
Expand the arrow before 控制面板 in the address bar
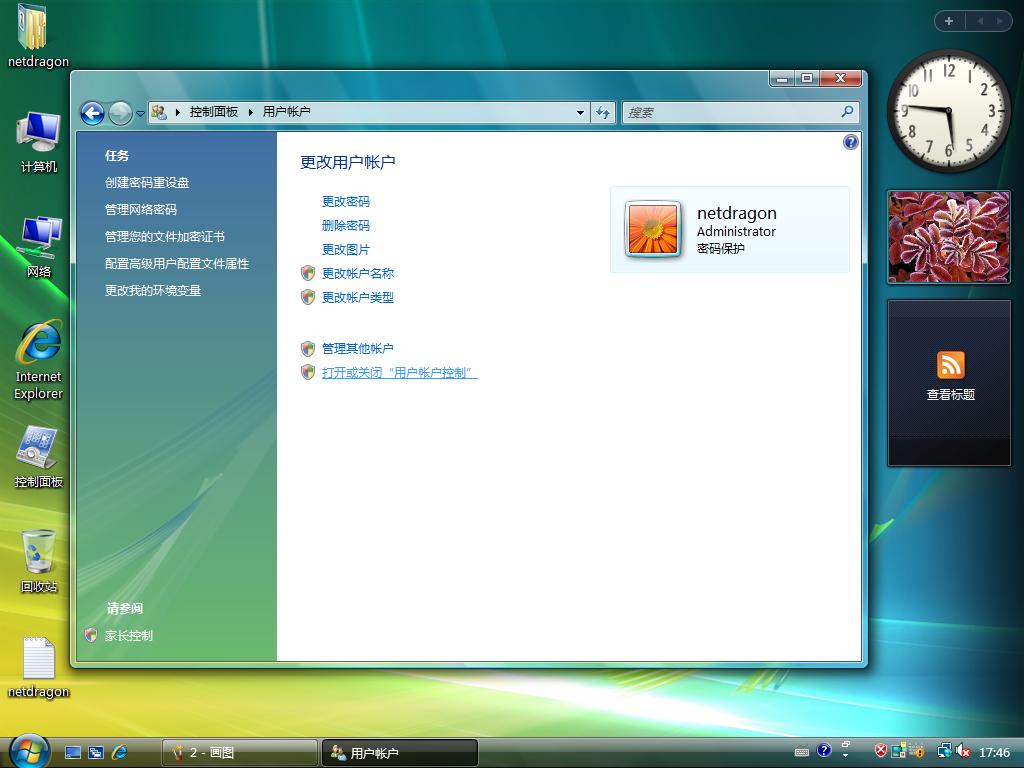[x=178, y=112]
